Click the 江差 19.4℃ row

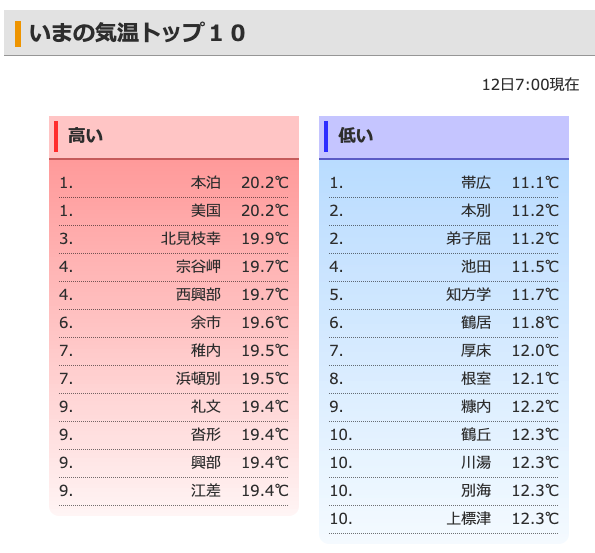coord(173,491)
